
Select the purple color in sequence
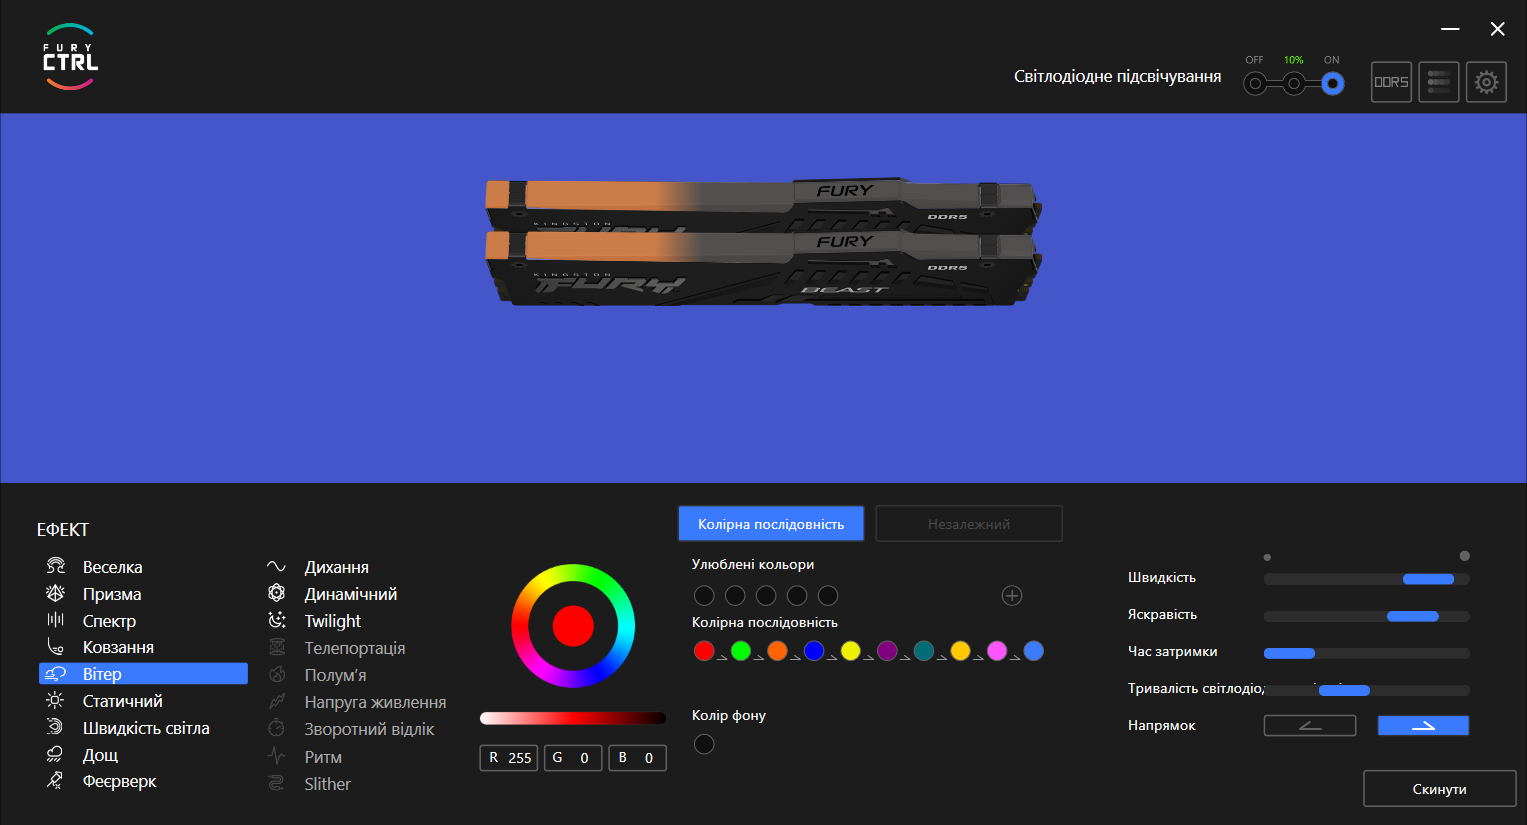tap(887, 651)
